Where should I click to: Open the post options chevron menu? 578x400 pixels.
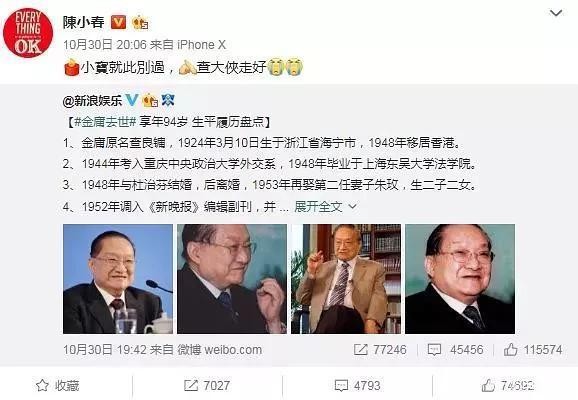point(556,13)
